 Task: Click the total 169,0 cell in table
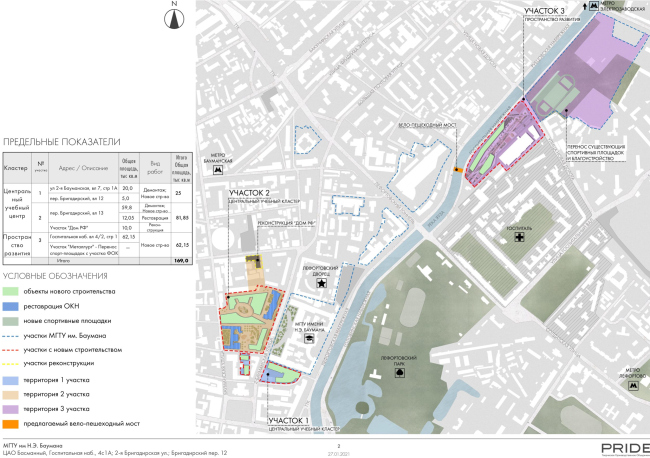182,258
